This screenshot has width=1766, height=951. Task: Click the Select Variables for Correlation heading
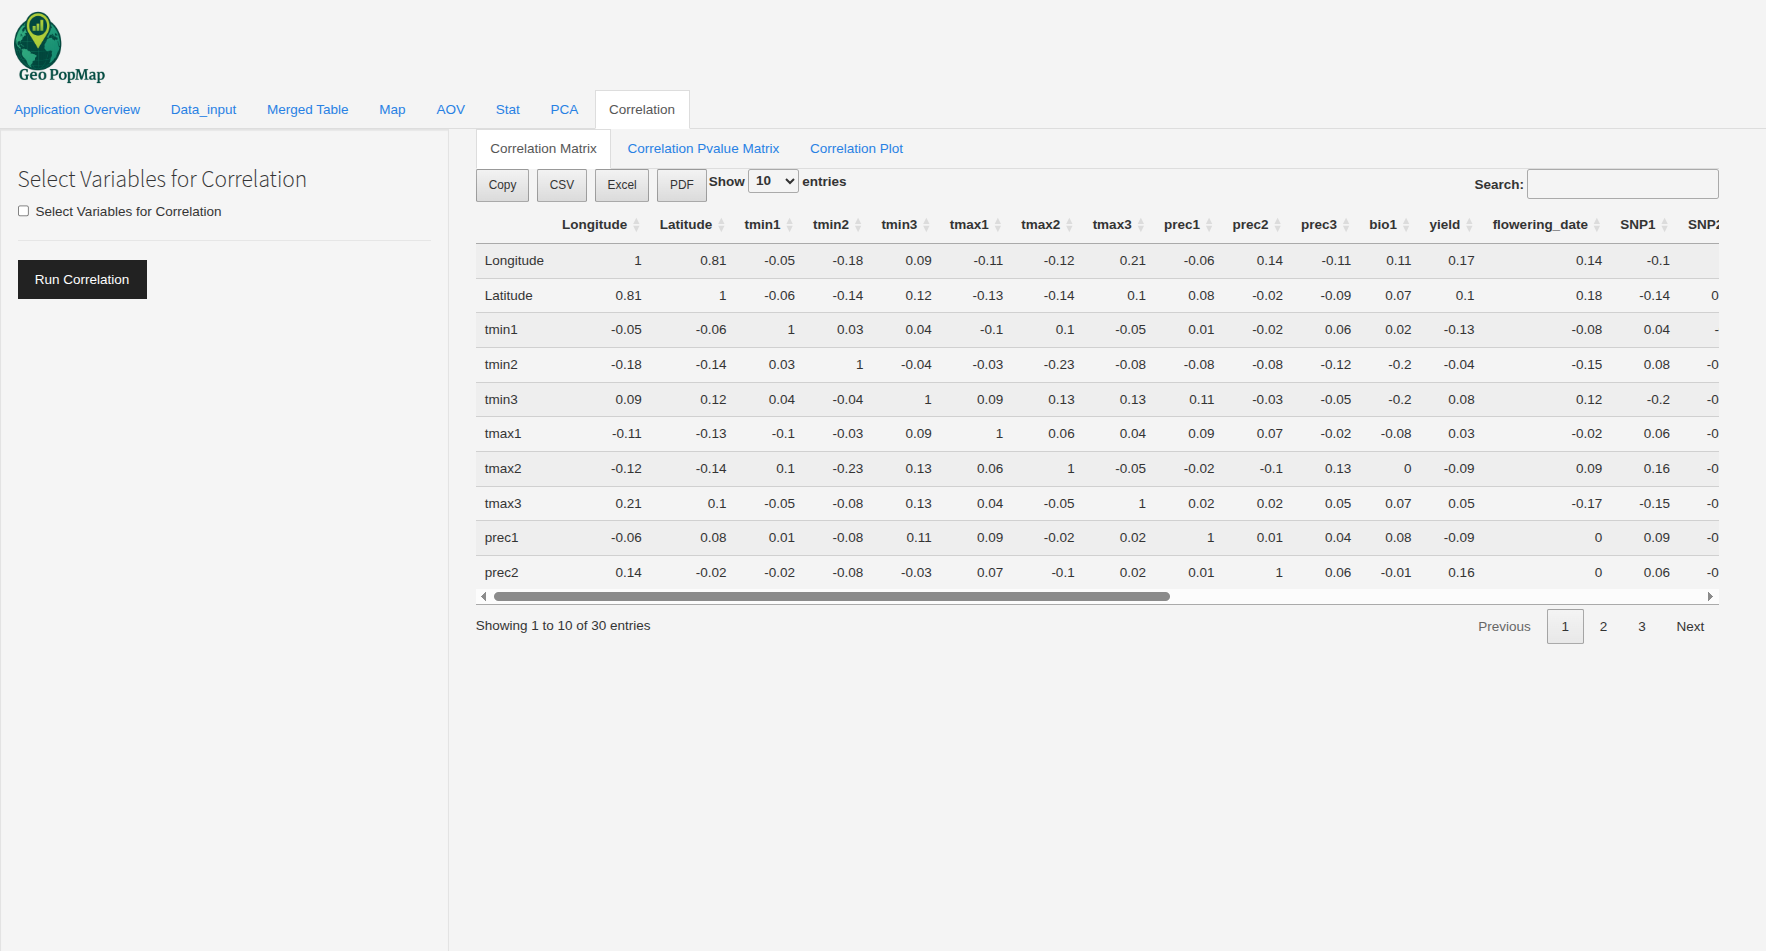click(x=162, y=179)
